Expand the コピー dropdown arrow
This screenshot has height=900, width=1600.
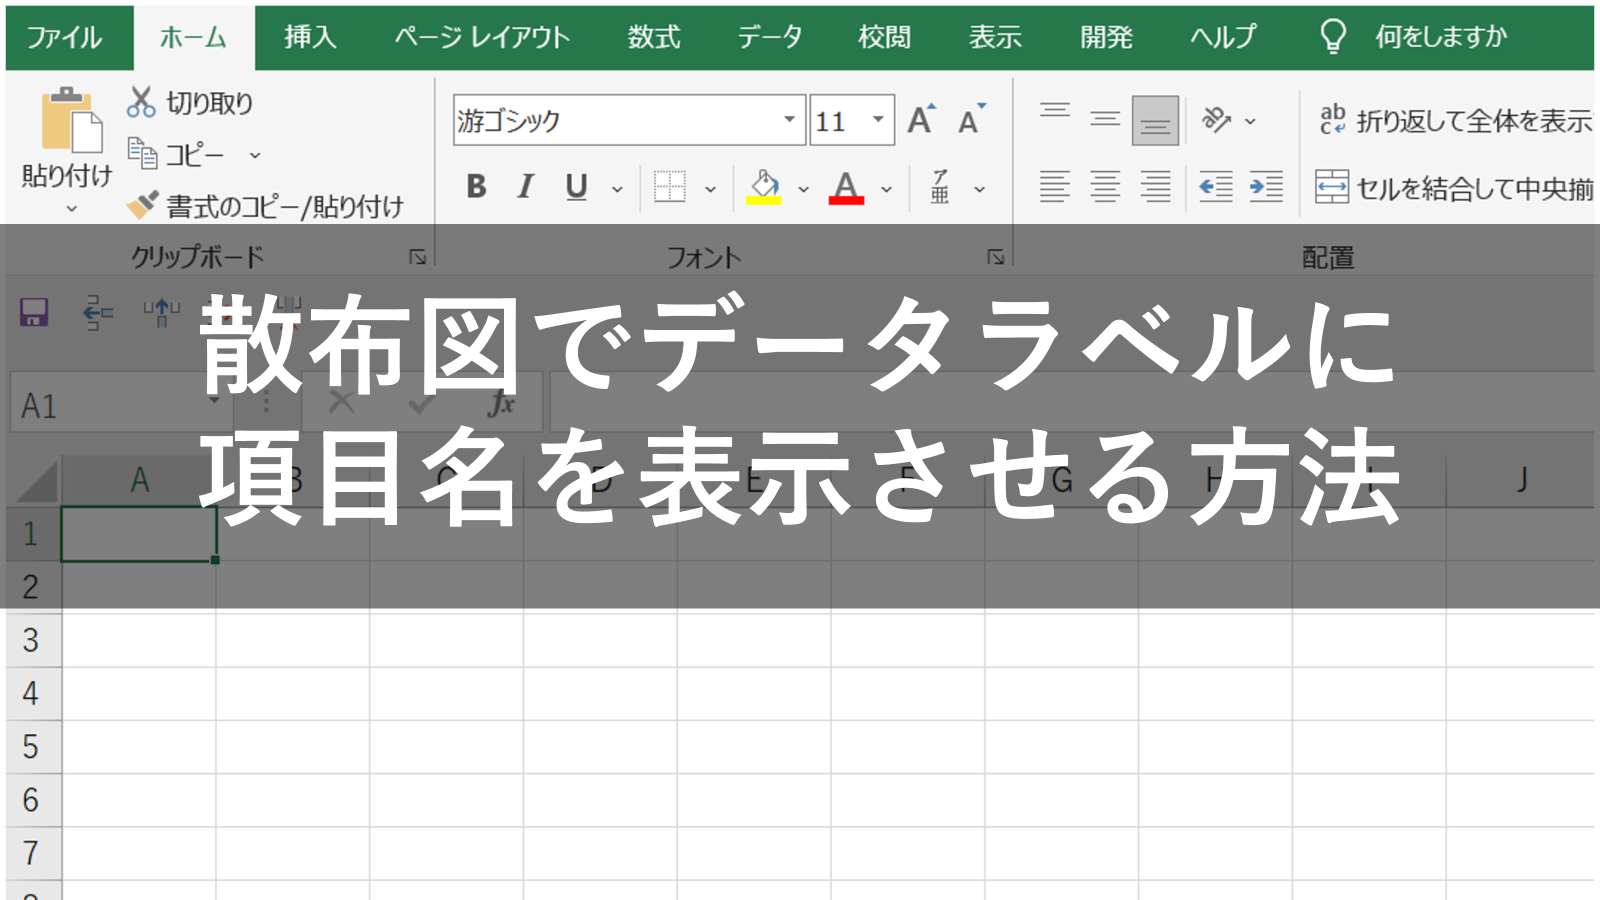[255, 156]
